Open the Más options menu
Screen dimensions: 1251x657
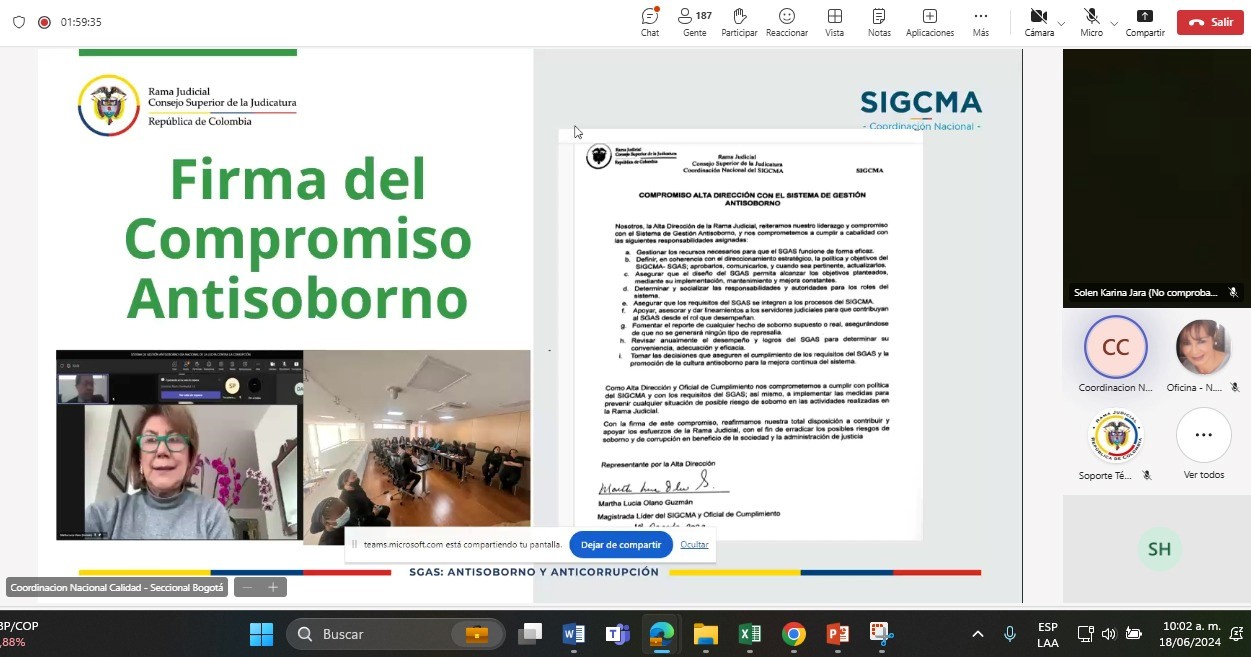click(981, 22)
